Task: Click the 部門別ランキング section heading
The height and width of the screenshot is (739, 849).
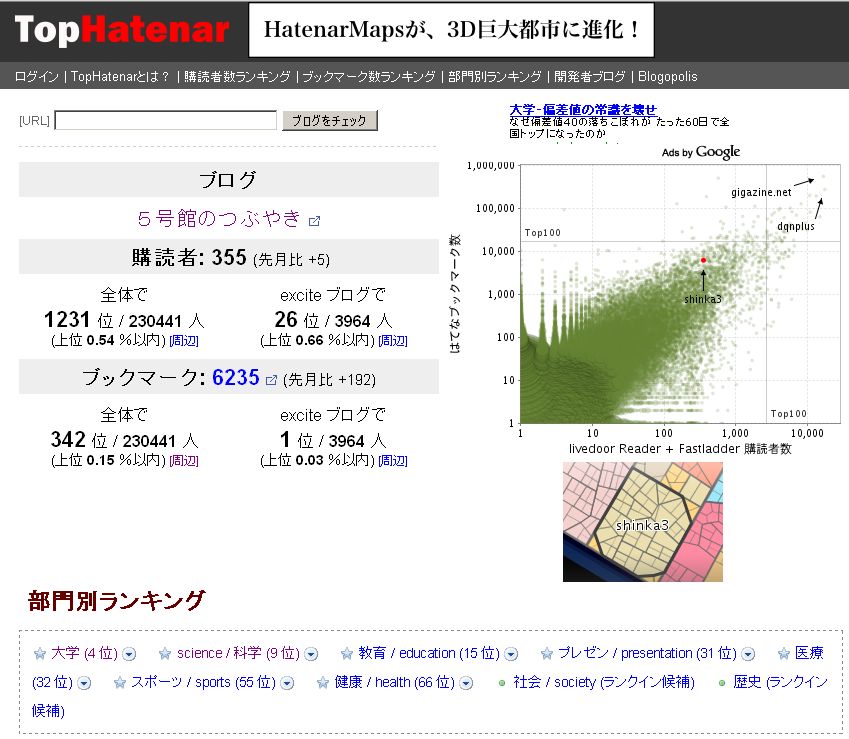Action: tap(116, 600)
